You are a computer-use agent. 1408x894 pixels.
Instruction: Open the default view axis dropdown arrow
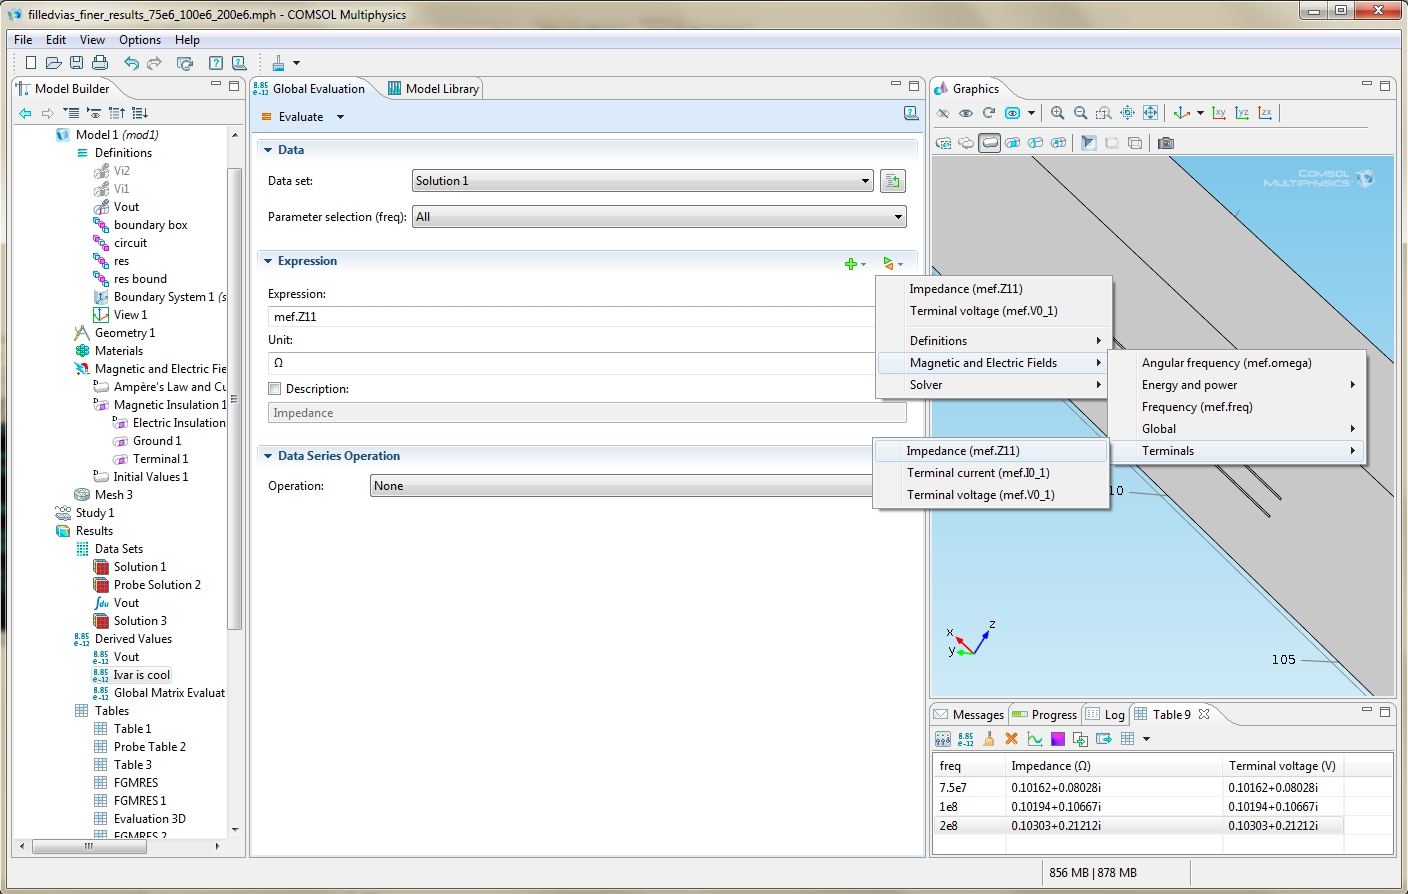coord(1200,113)
